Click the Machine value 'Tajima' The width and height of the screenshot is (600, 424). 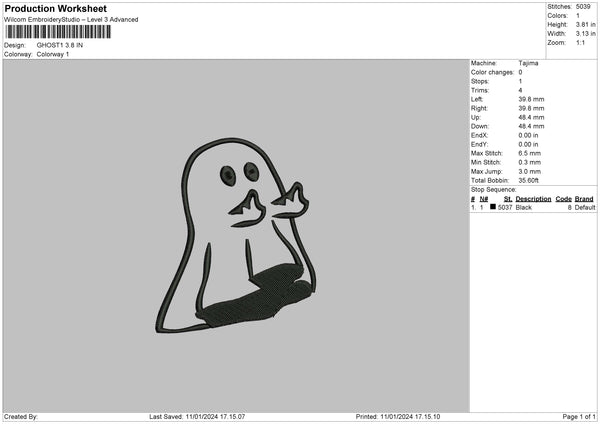coord(528,63)
